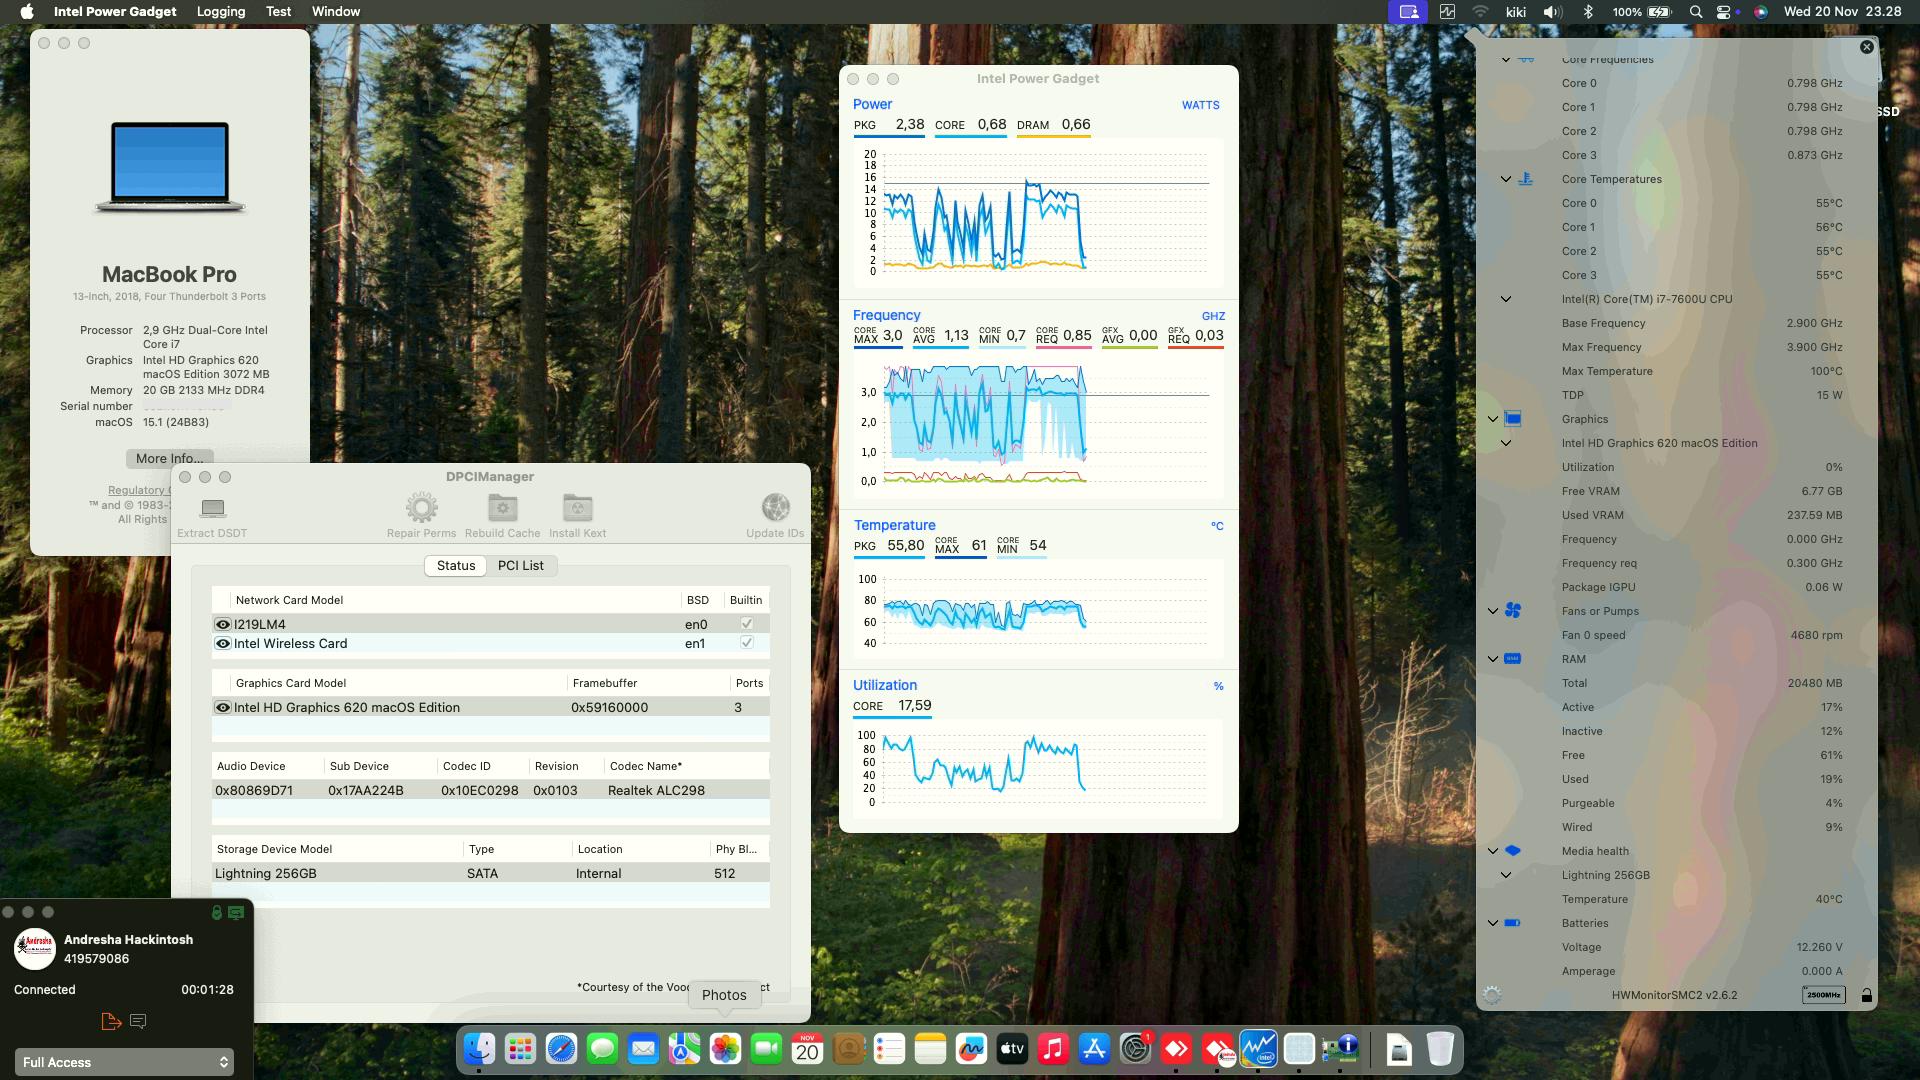Click the eye icon beside I219LM4
This screenshot has width=1920, height=1080.
pyautogui.click(x=223, y=624)
